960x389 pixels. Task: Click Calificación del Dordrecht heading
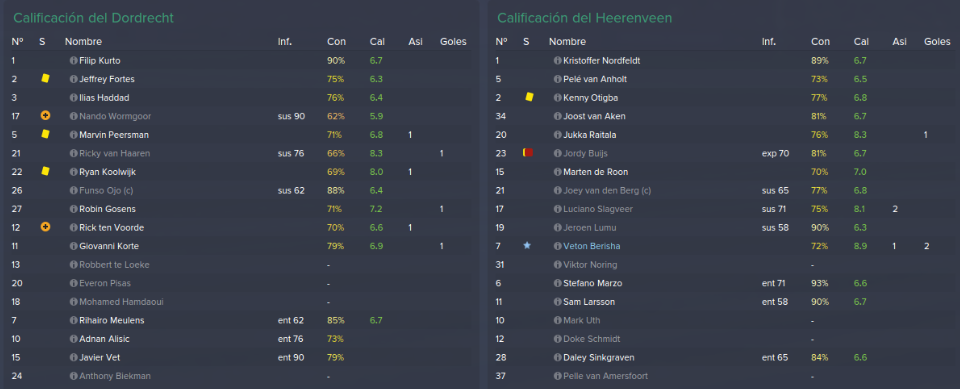(94, 18)
